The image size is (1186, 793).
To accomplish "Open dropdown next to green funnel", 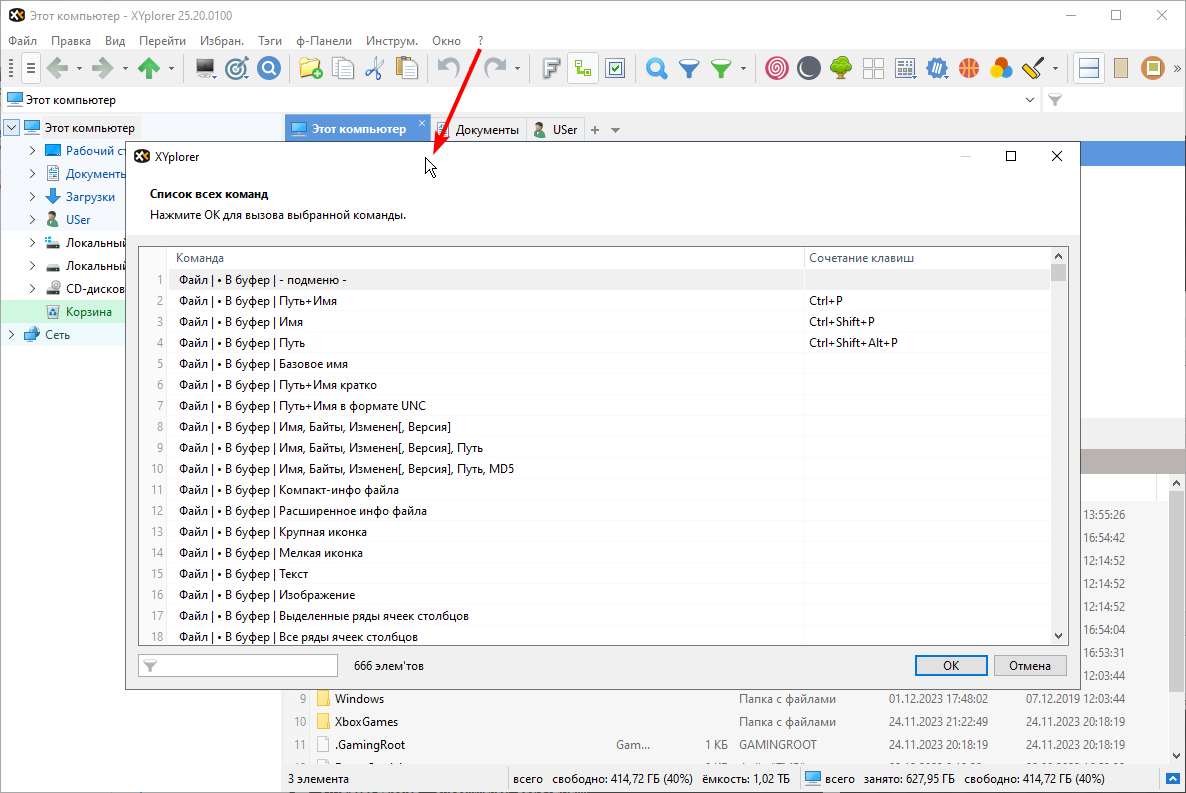I will tap(743, 69).
